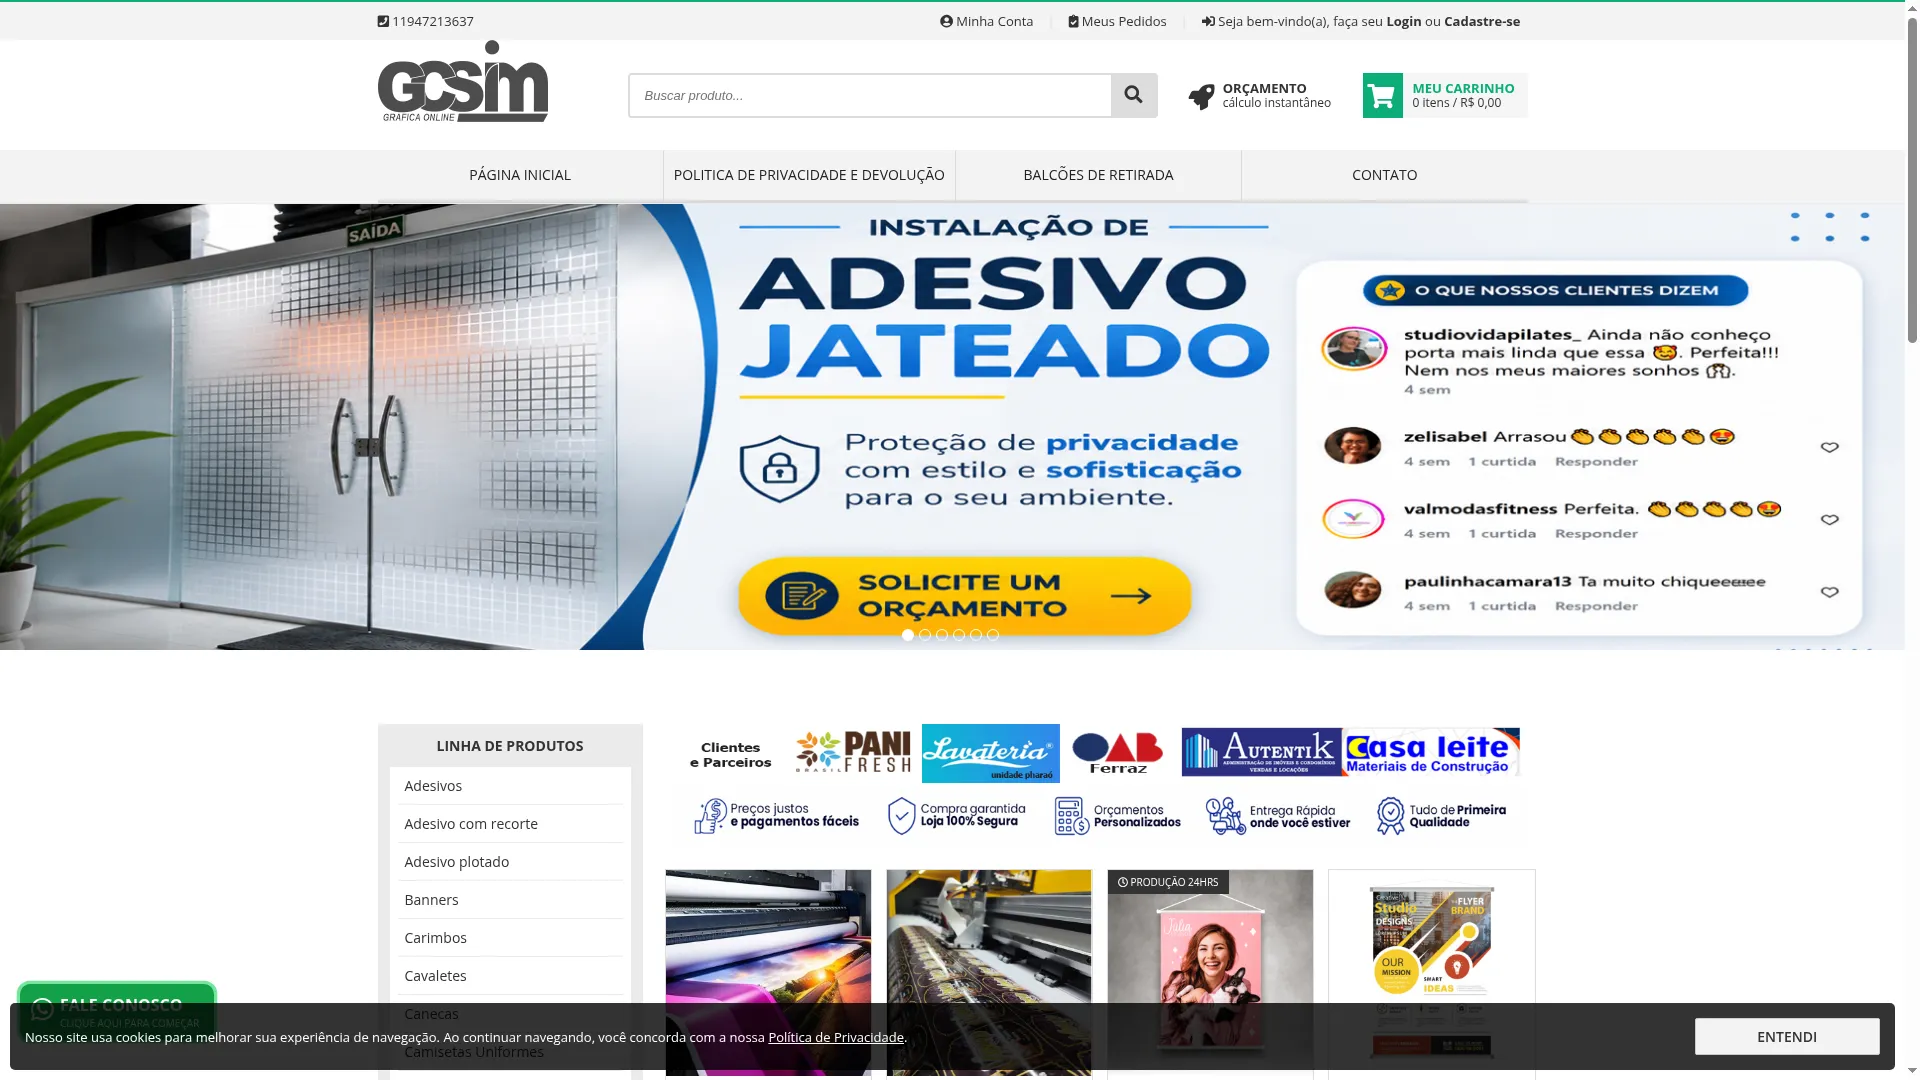Open the Página Inicial menu item

coord(520,175)
